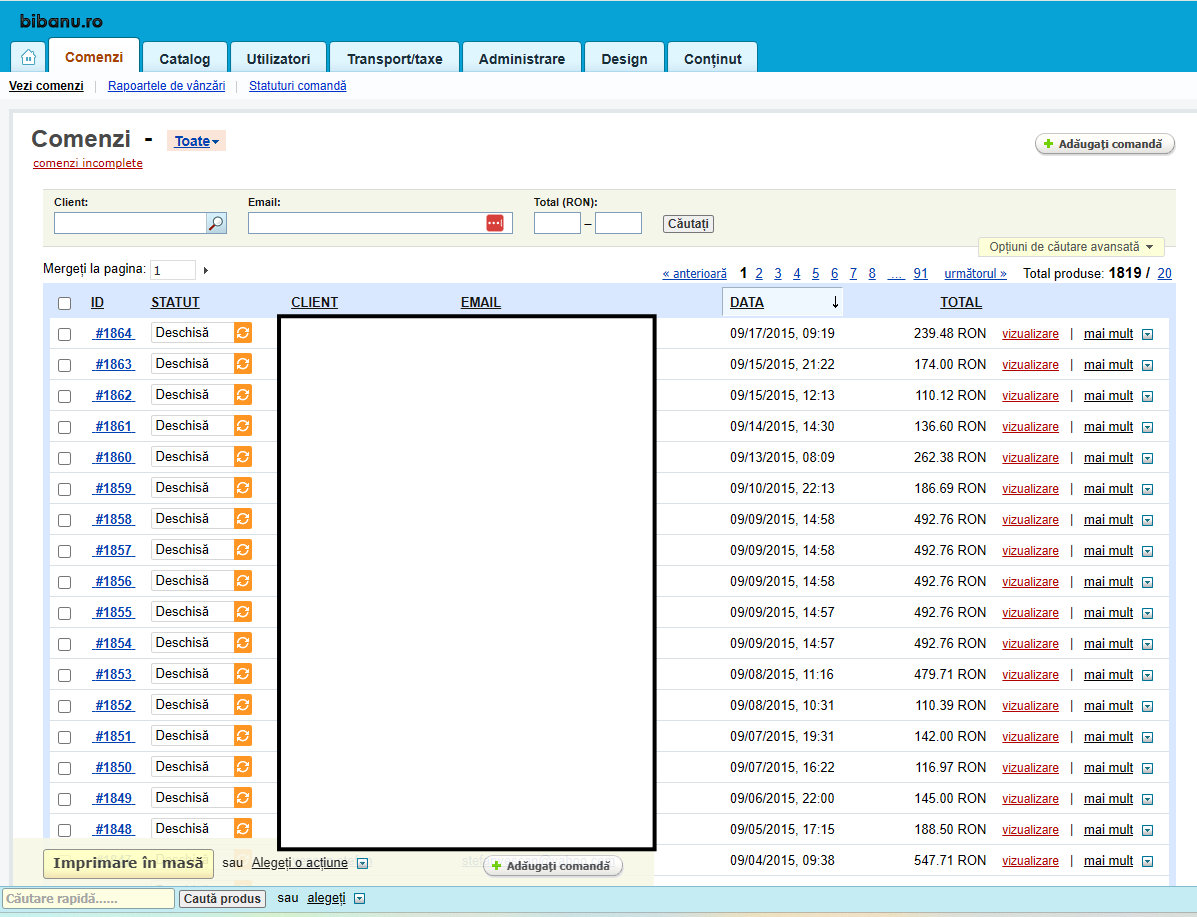
Task: Refresh status icon for order #1850
Action: 243,767
